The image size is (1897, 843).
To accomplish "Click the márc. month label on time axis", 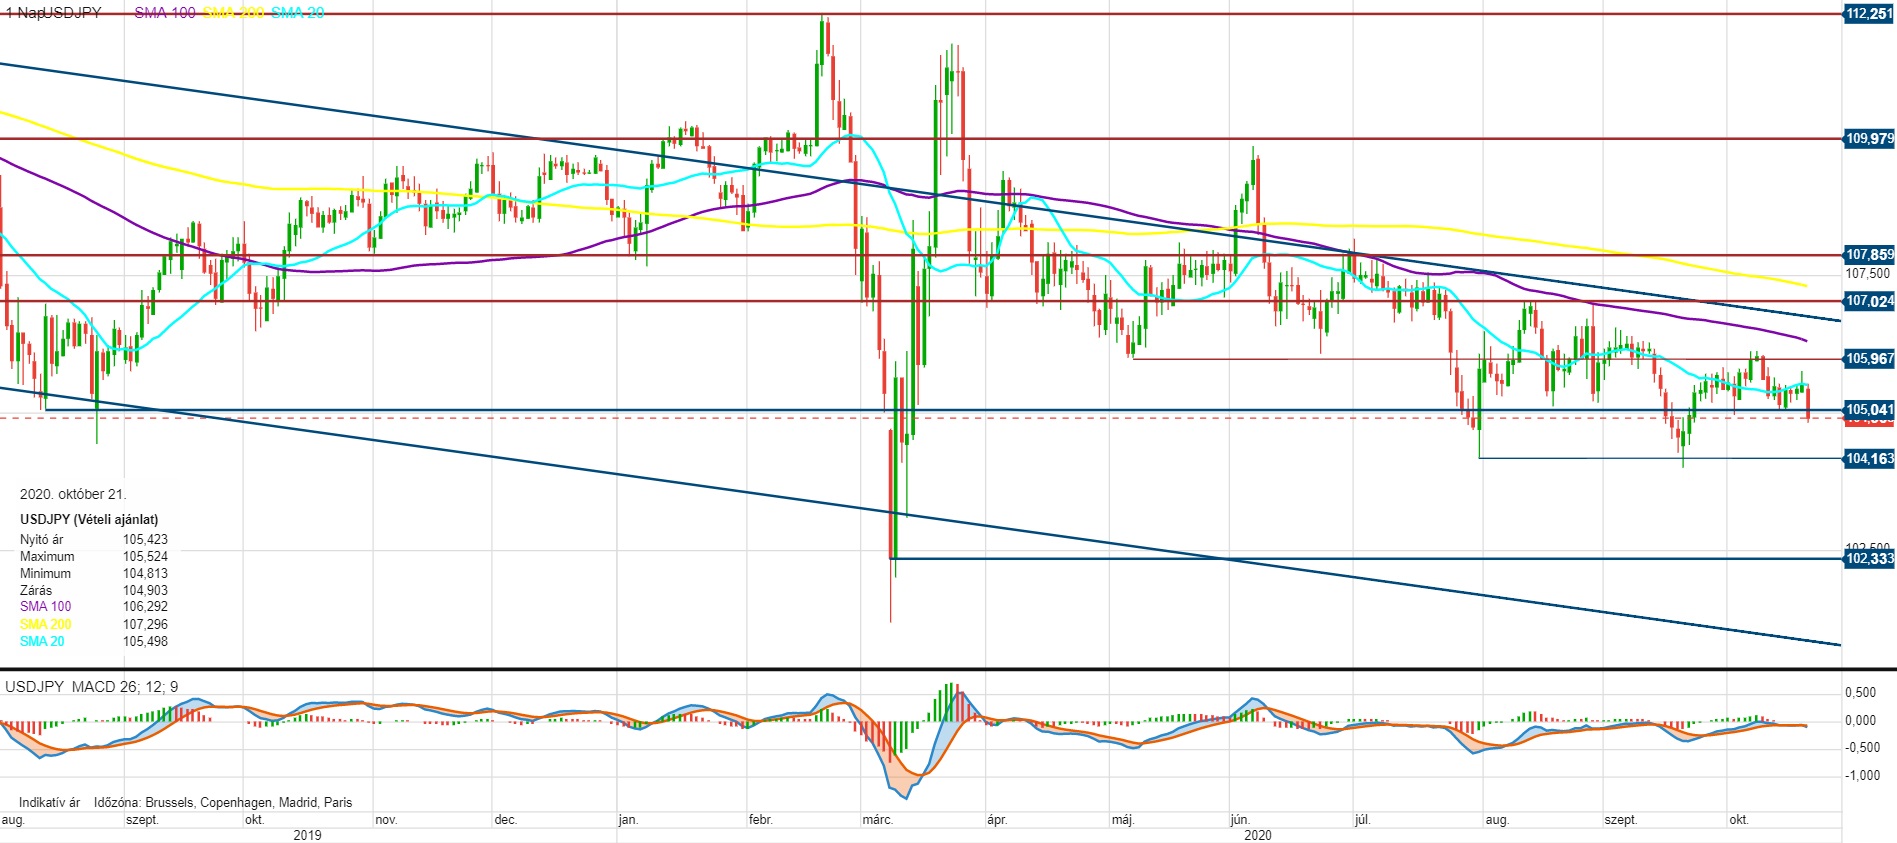I will (x=877, y=820).
